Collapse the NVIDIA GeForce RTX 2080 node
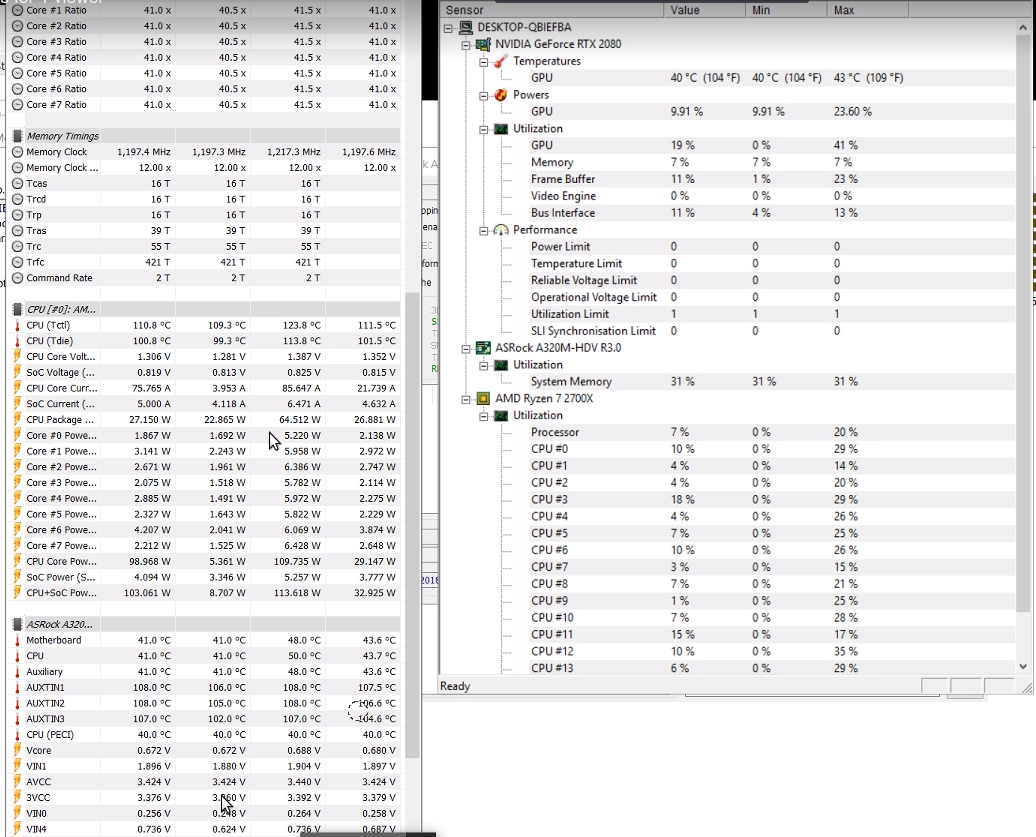 [x=466, y=44]
